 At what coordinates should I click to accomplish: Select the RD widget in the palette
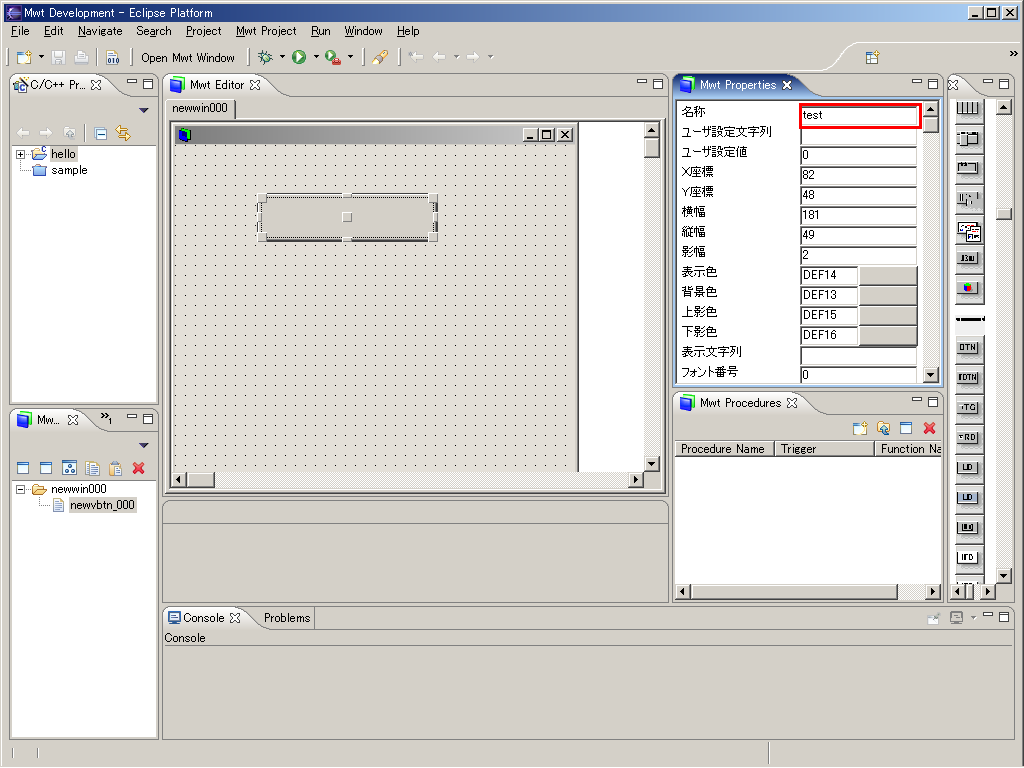(x=967, y=438)
